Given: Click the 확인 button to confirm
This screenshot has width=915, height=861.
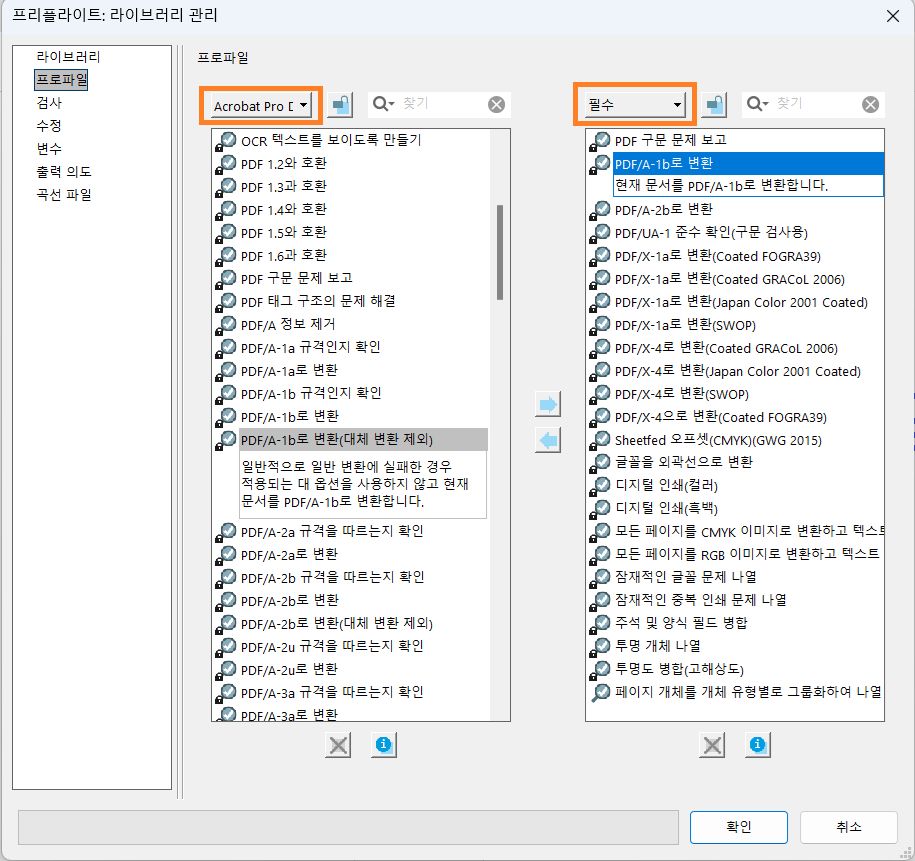Looking at the screenshot, I should click(738, 827).
